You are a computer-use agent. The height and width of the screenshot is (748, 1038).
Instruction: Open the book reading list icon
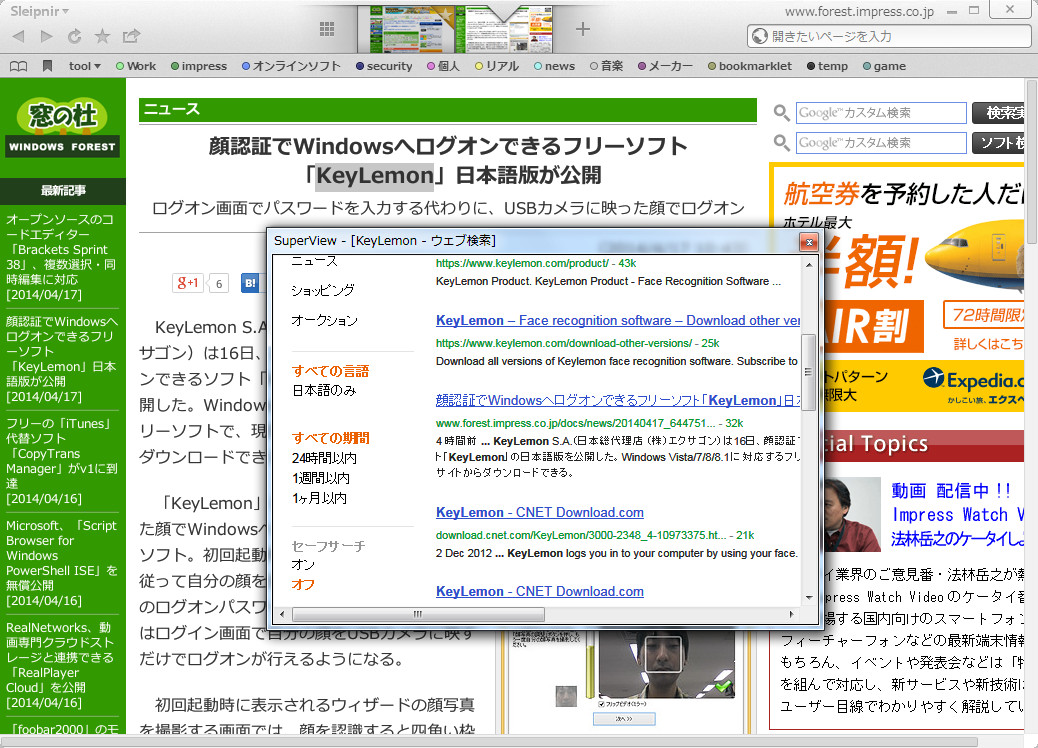pos(19,66)
